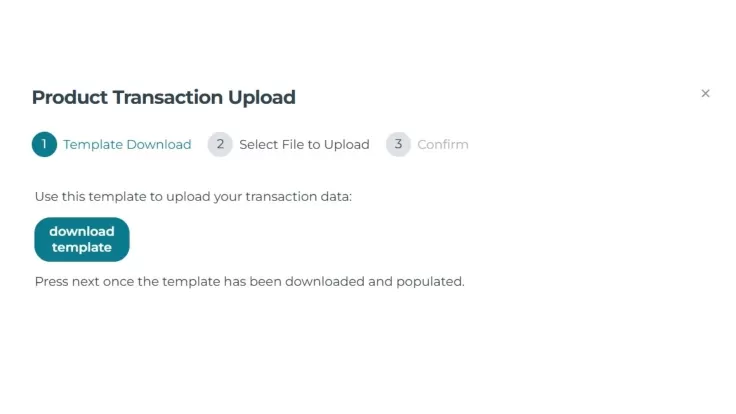Close the Product Transaction Upload dialog
This screenshot has width=736, height=414.
[705, 93]
